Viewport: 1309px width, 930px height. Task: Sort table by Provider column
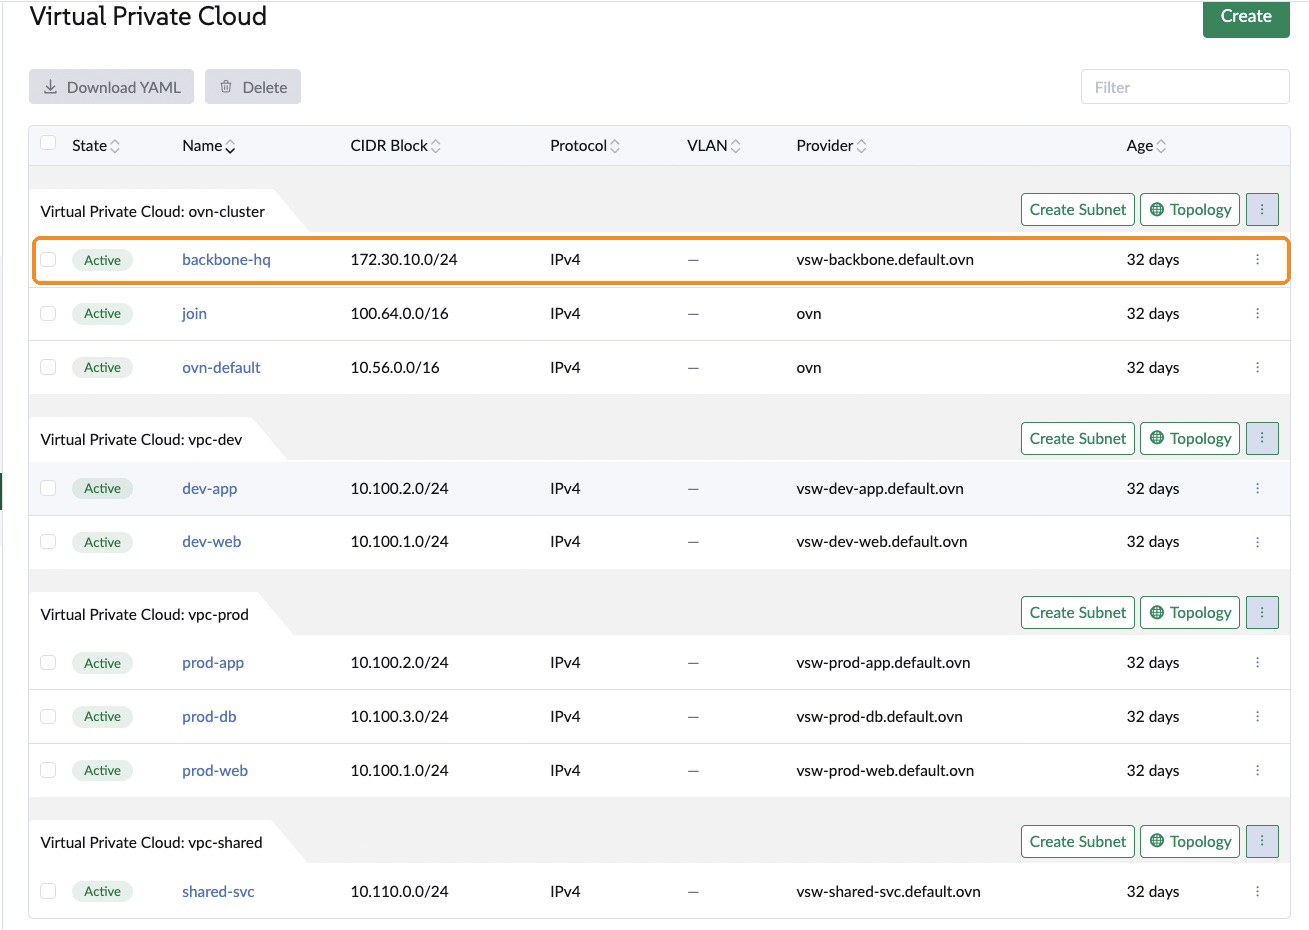coord(831,146)
